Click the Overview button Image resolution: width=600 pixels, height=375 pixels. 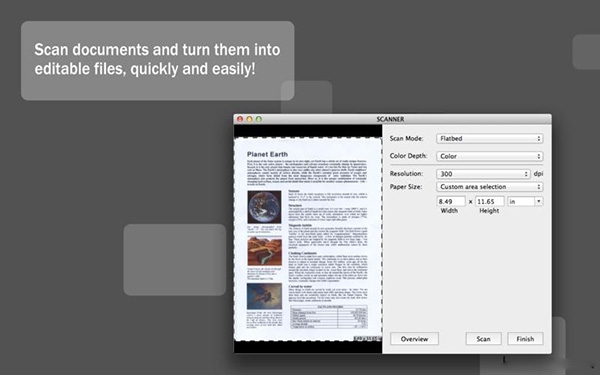(414, 339)
